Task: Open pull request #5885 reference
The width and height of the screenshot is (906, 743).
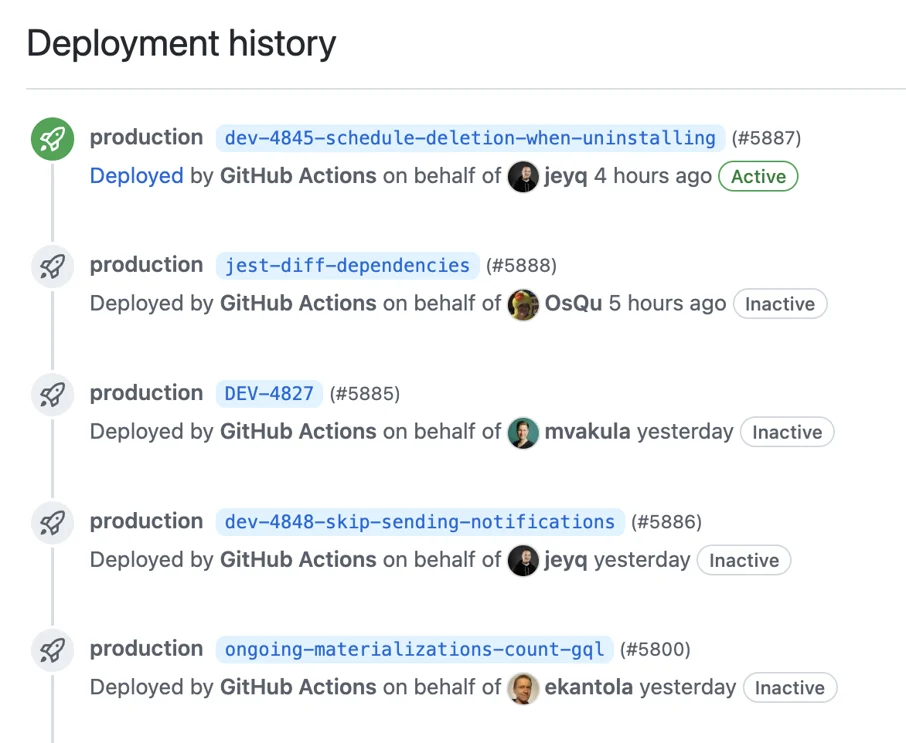Action: click(x=364, y=394)
